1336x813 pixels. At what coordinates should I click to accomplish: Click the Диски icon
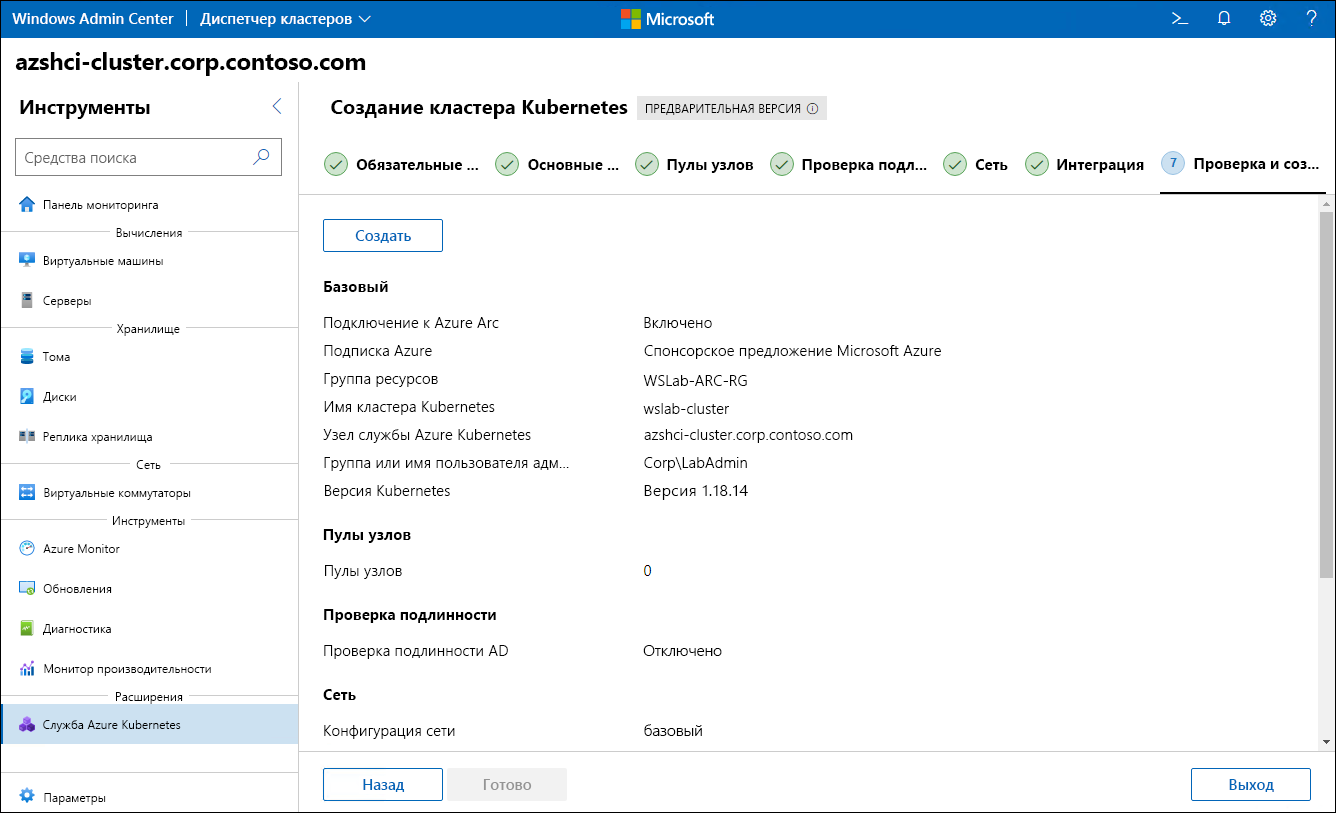(x=27, y=397)
